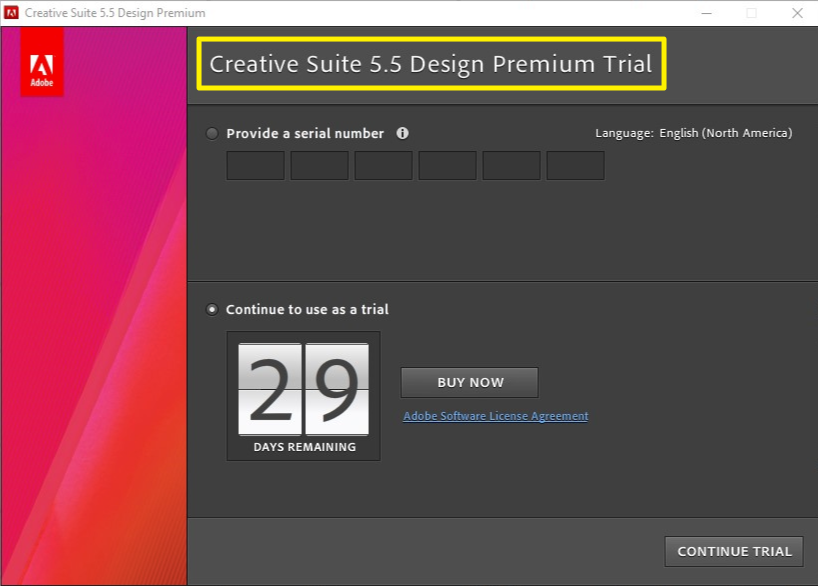Click the Adobe title bar app icon
This screenshot has width=818, height=586.
(x=11, y=13)
